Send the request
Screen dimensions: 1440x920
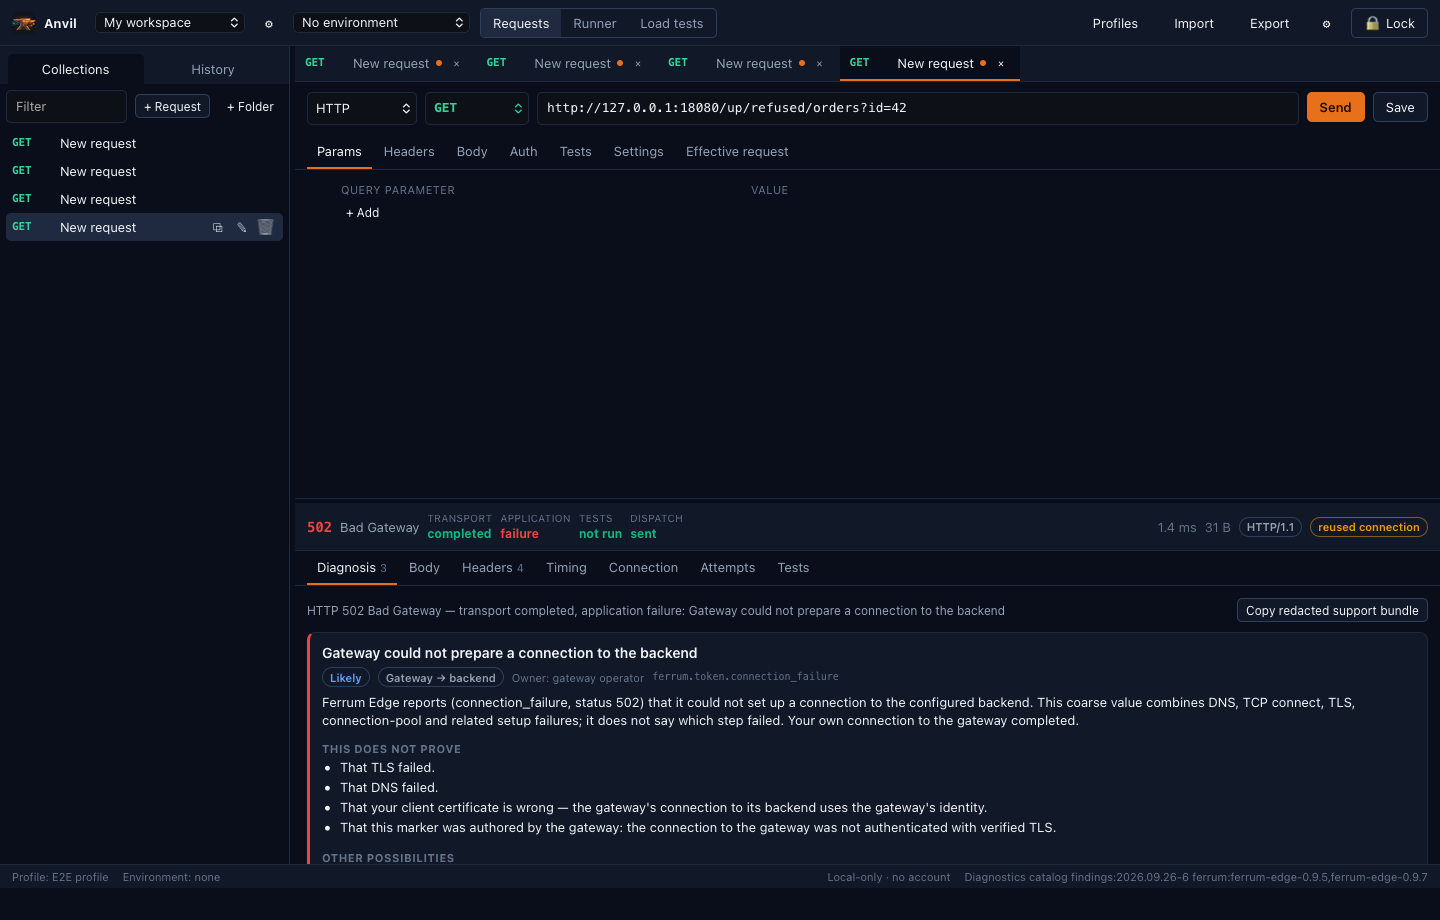click(1335, 107)
